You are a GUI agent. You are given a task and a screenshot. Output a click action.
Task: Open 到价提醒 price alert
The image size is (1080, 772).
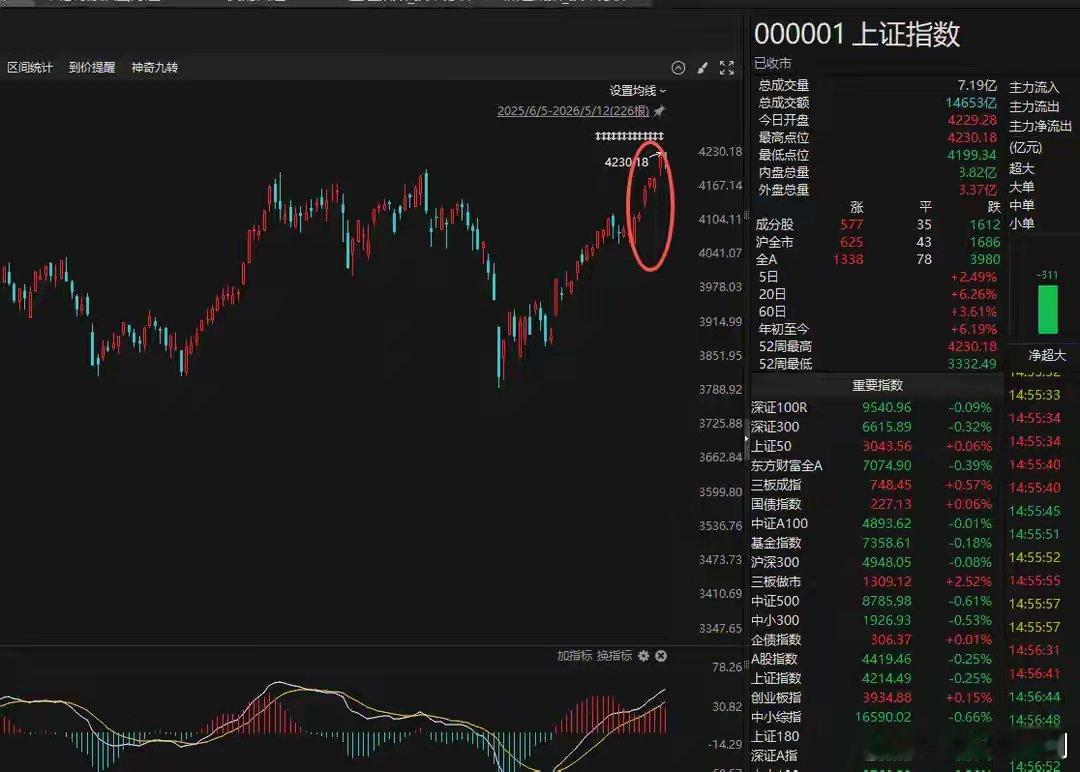pos(92,67)
